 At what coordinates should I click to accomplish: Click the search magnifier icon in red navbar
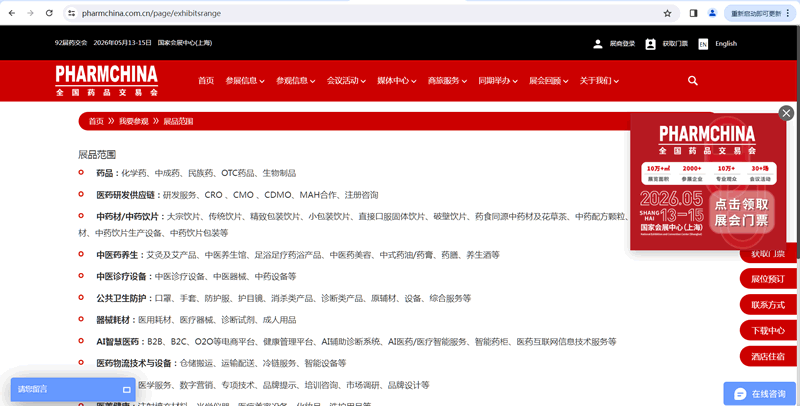coord(693,81)
